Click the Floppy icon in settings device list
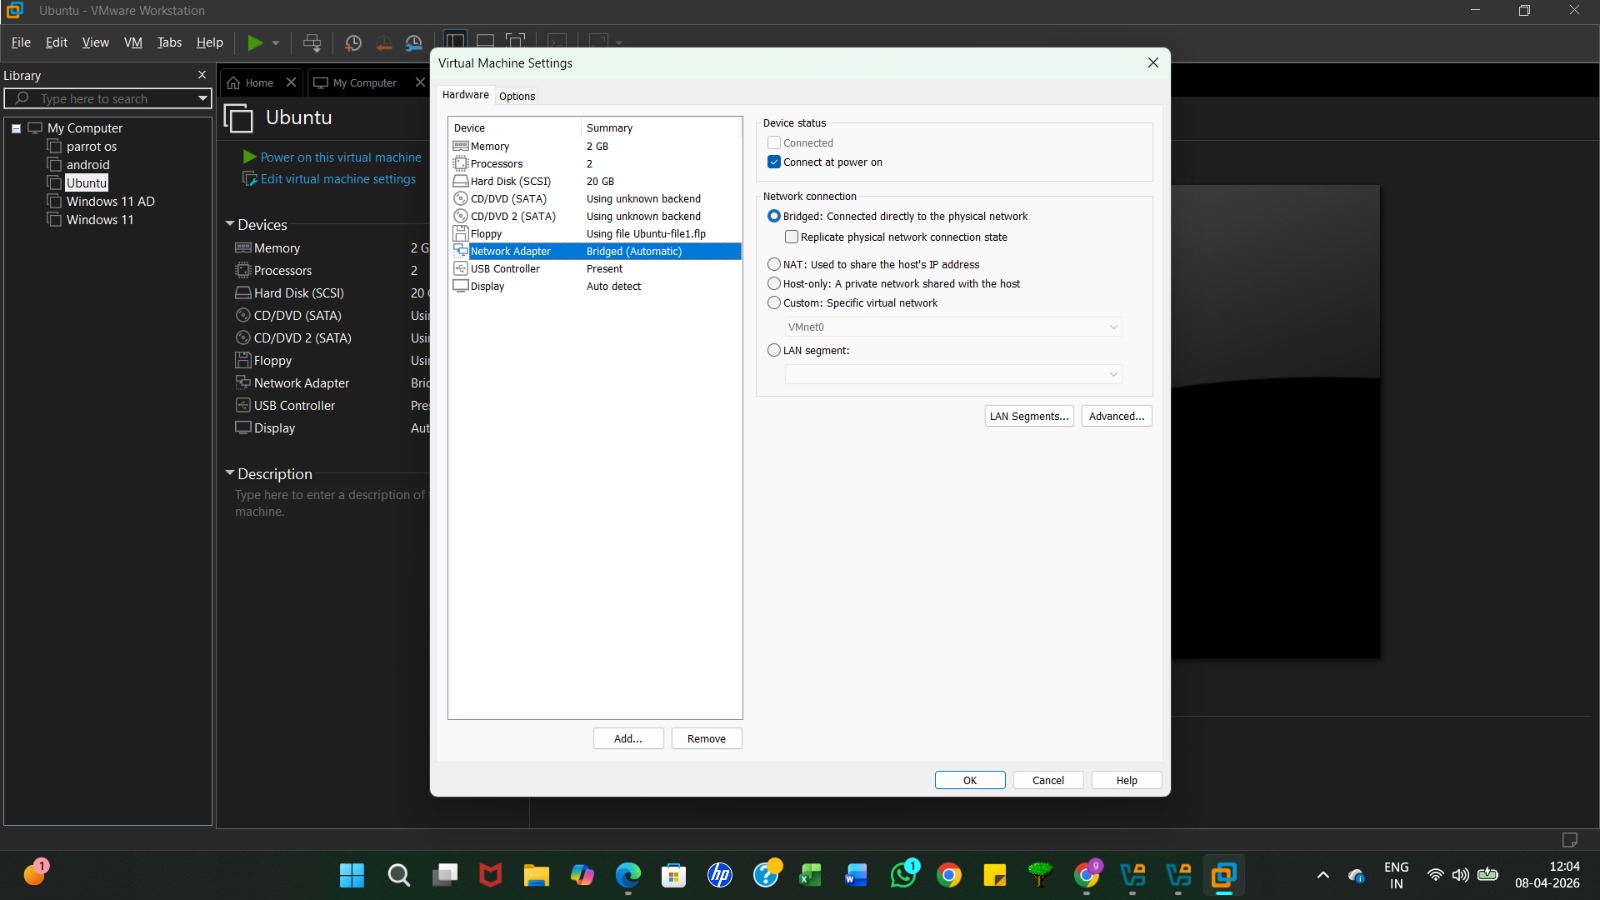The image size is (1600, 900). (461, 233)
